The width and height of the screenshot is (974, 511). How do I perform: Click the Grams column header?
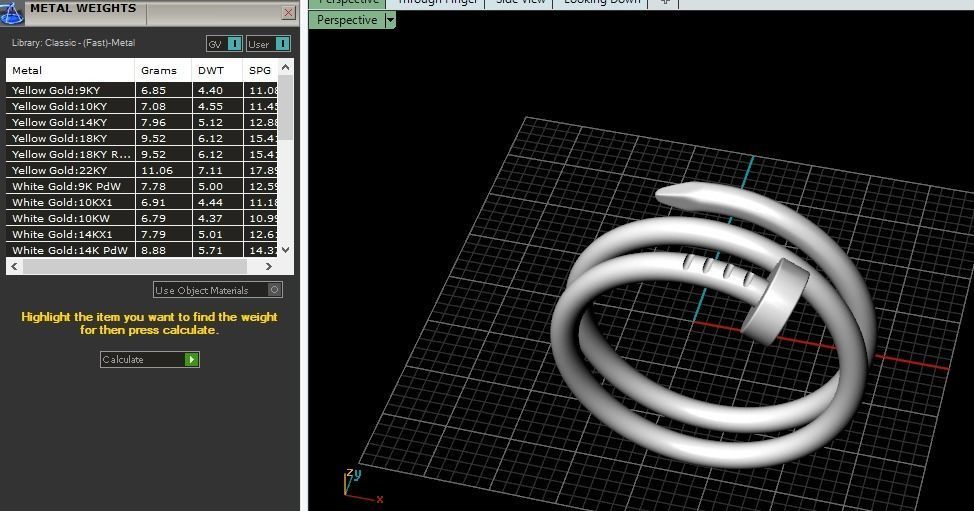tap(163, 70)
